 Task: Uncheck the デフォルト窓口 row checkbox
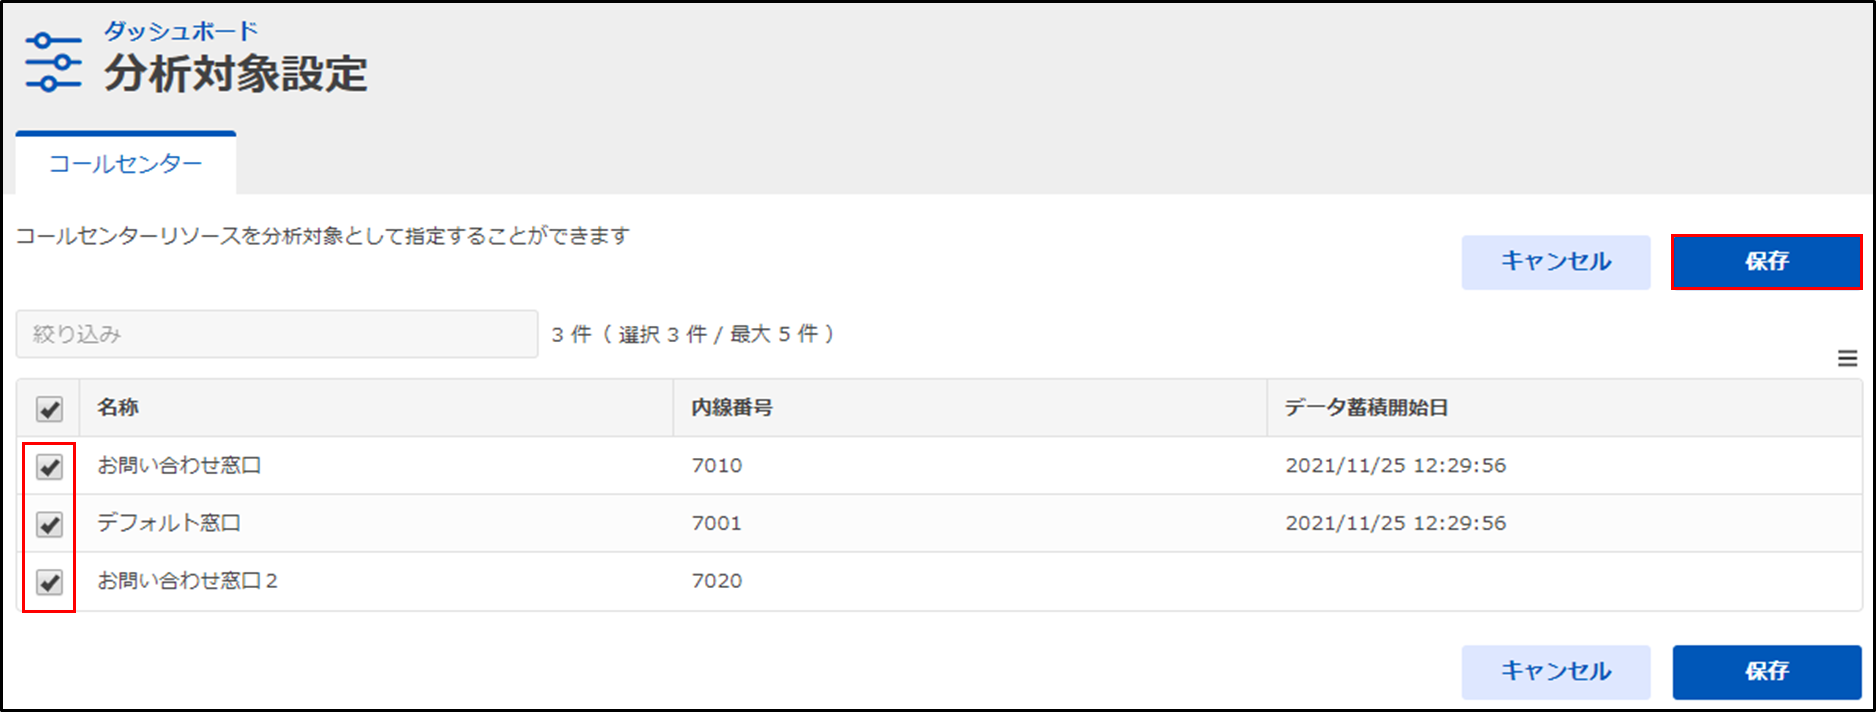(49, 524)
